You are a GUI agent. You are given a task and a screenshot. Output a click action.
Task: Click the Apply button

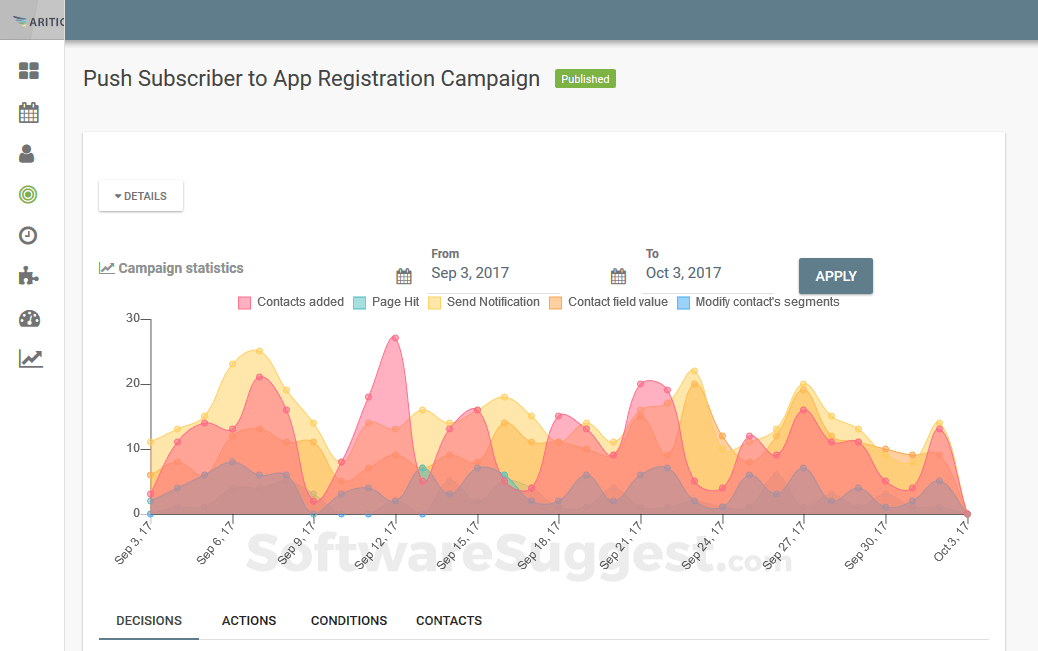pyautogui.click(x=835, y=276)
